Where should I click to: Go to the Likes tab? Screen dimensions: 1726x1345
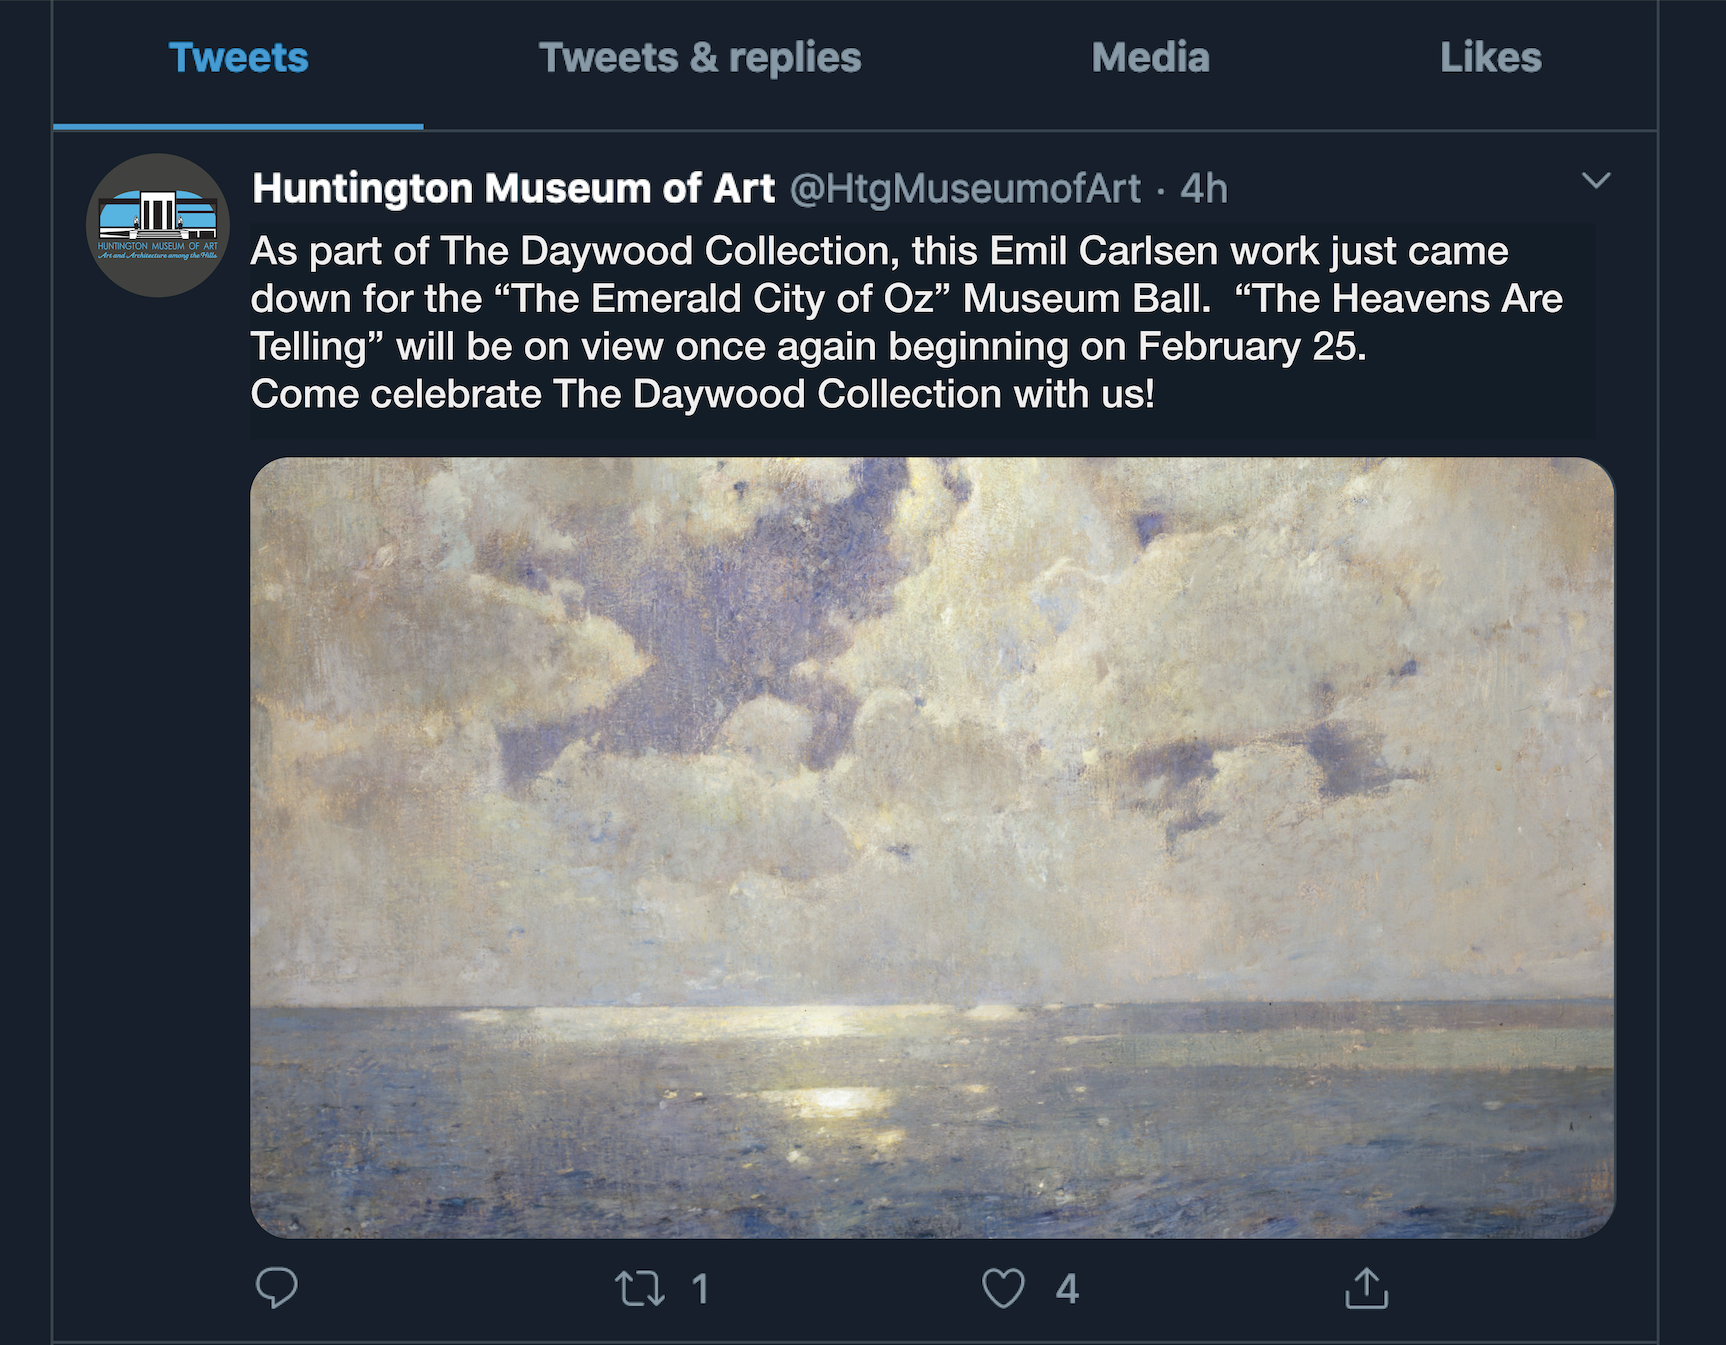click(x=1490, y=58)
